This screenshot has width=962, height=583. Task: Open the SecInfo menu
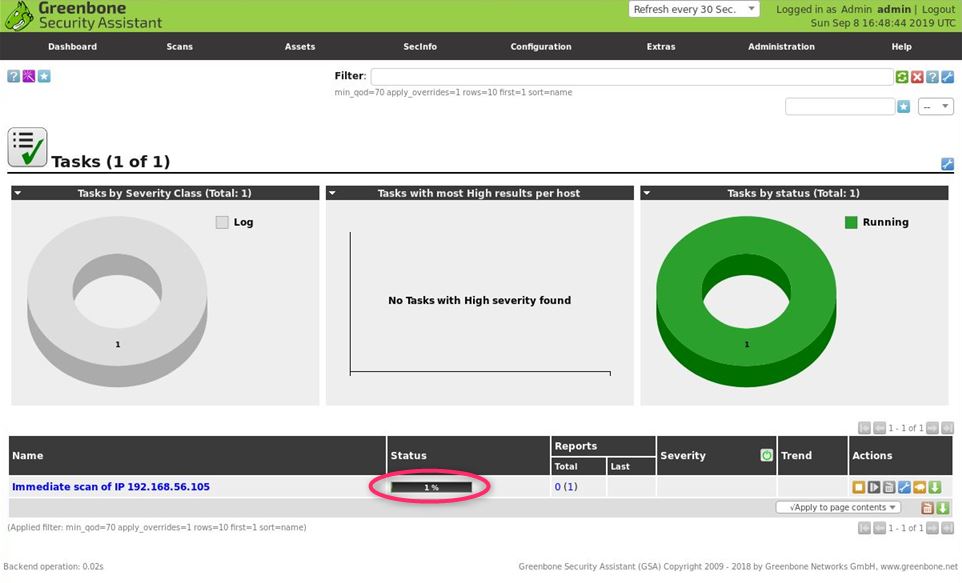point(420,47)
